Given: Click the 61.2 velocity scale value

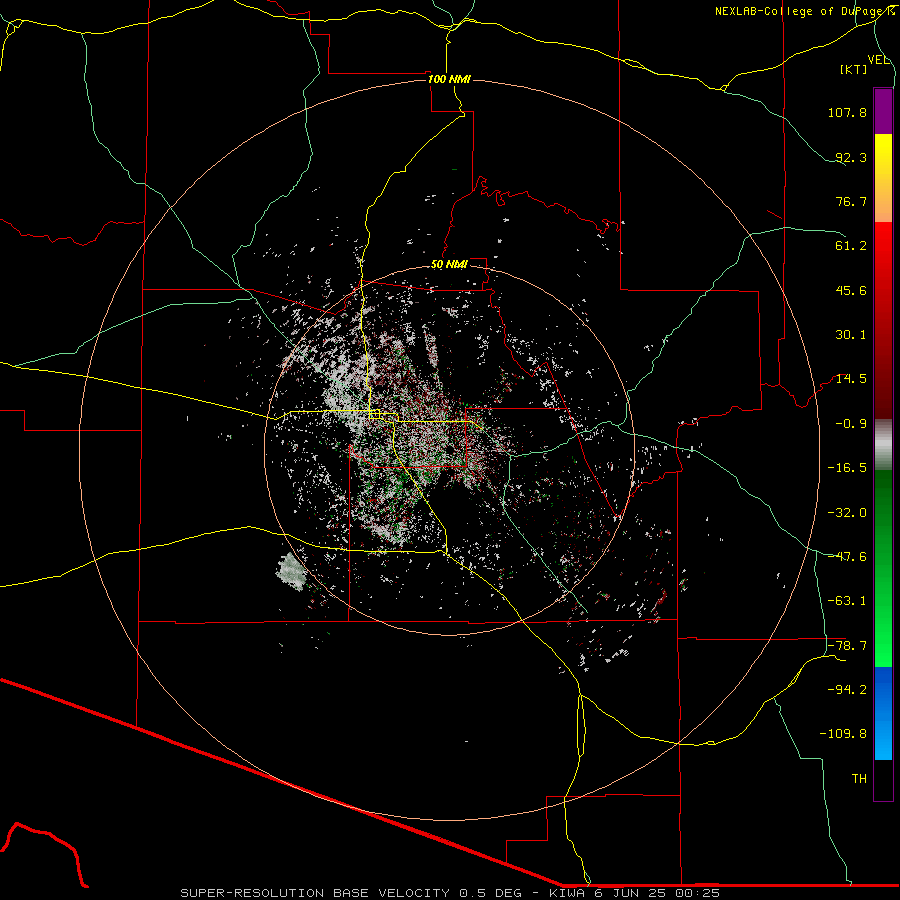Looking at the screenshot, I should (851, 246).
